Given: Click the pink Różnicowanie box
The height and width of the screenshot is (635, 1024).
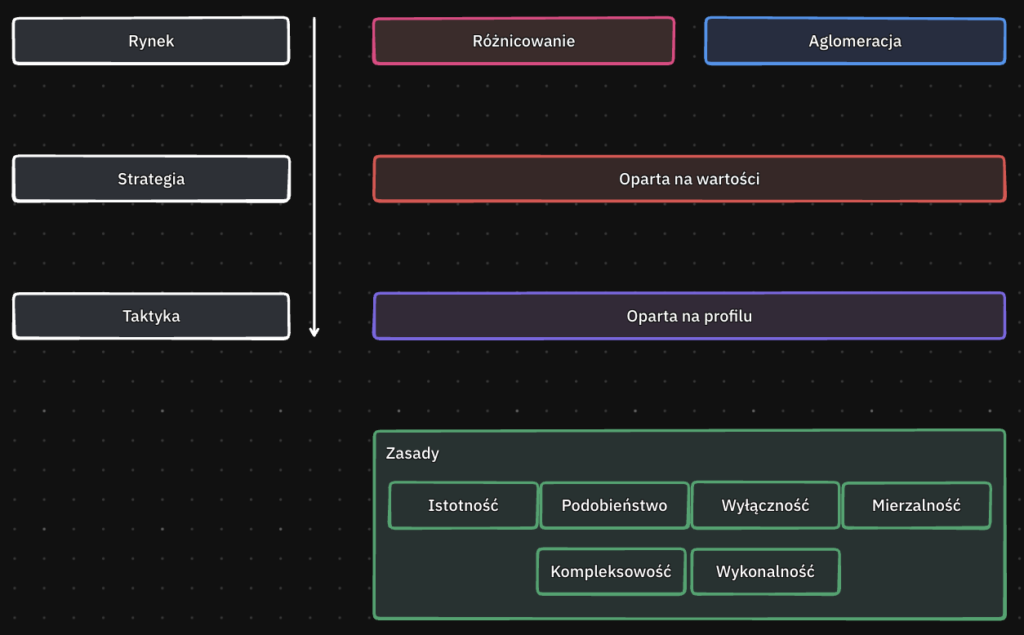Looking at the screenshot, I should coord(523,41).
